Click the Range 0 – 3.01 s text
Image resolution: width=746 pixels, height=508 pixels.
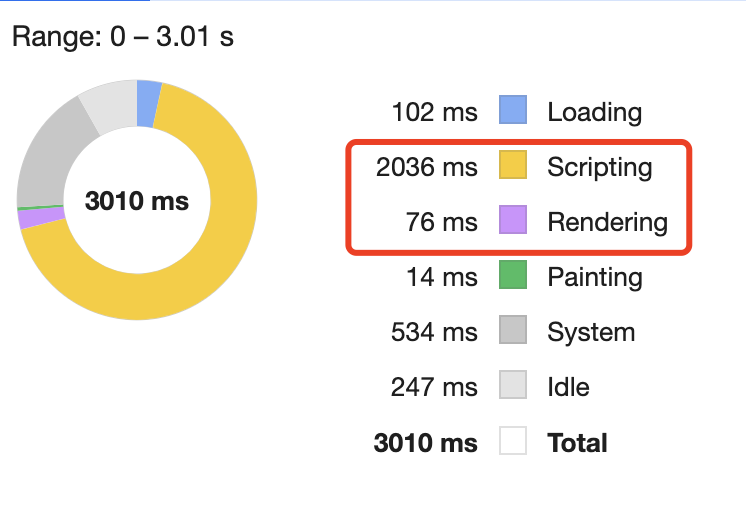(x=123, y=39)
